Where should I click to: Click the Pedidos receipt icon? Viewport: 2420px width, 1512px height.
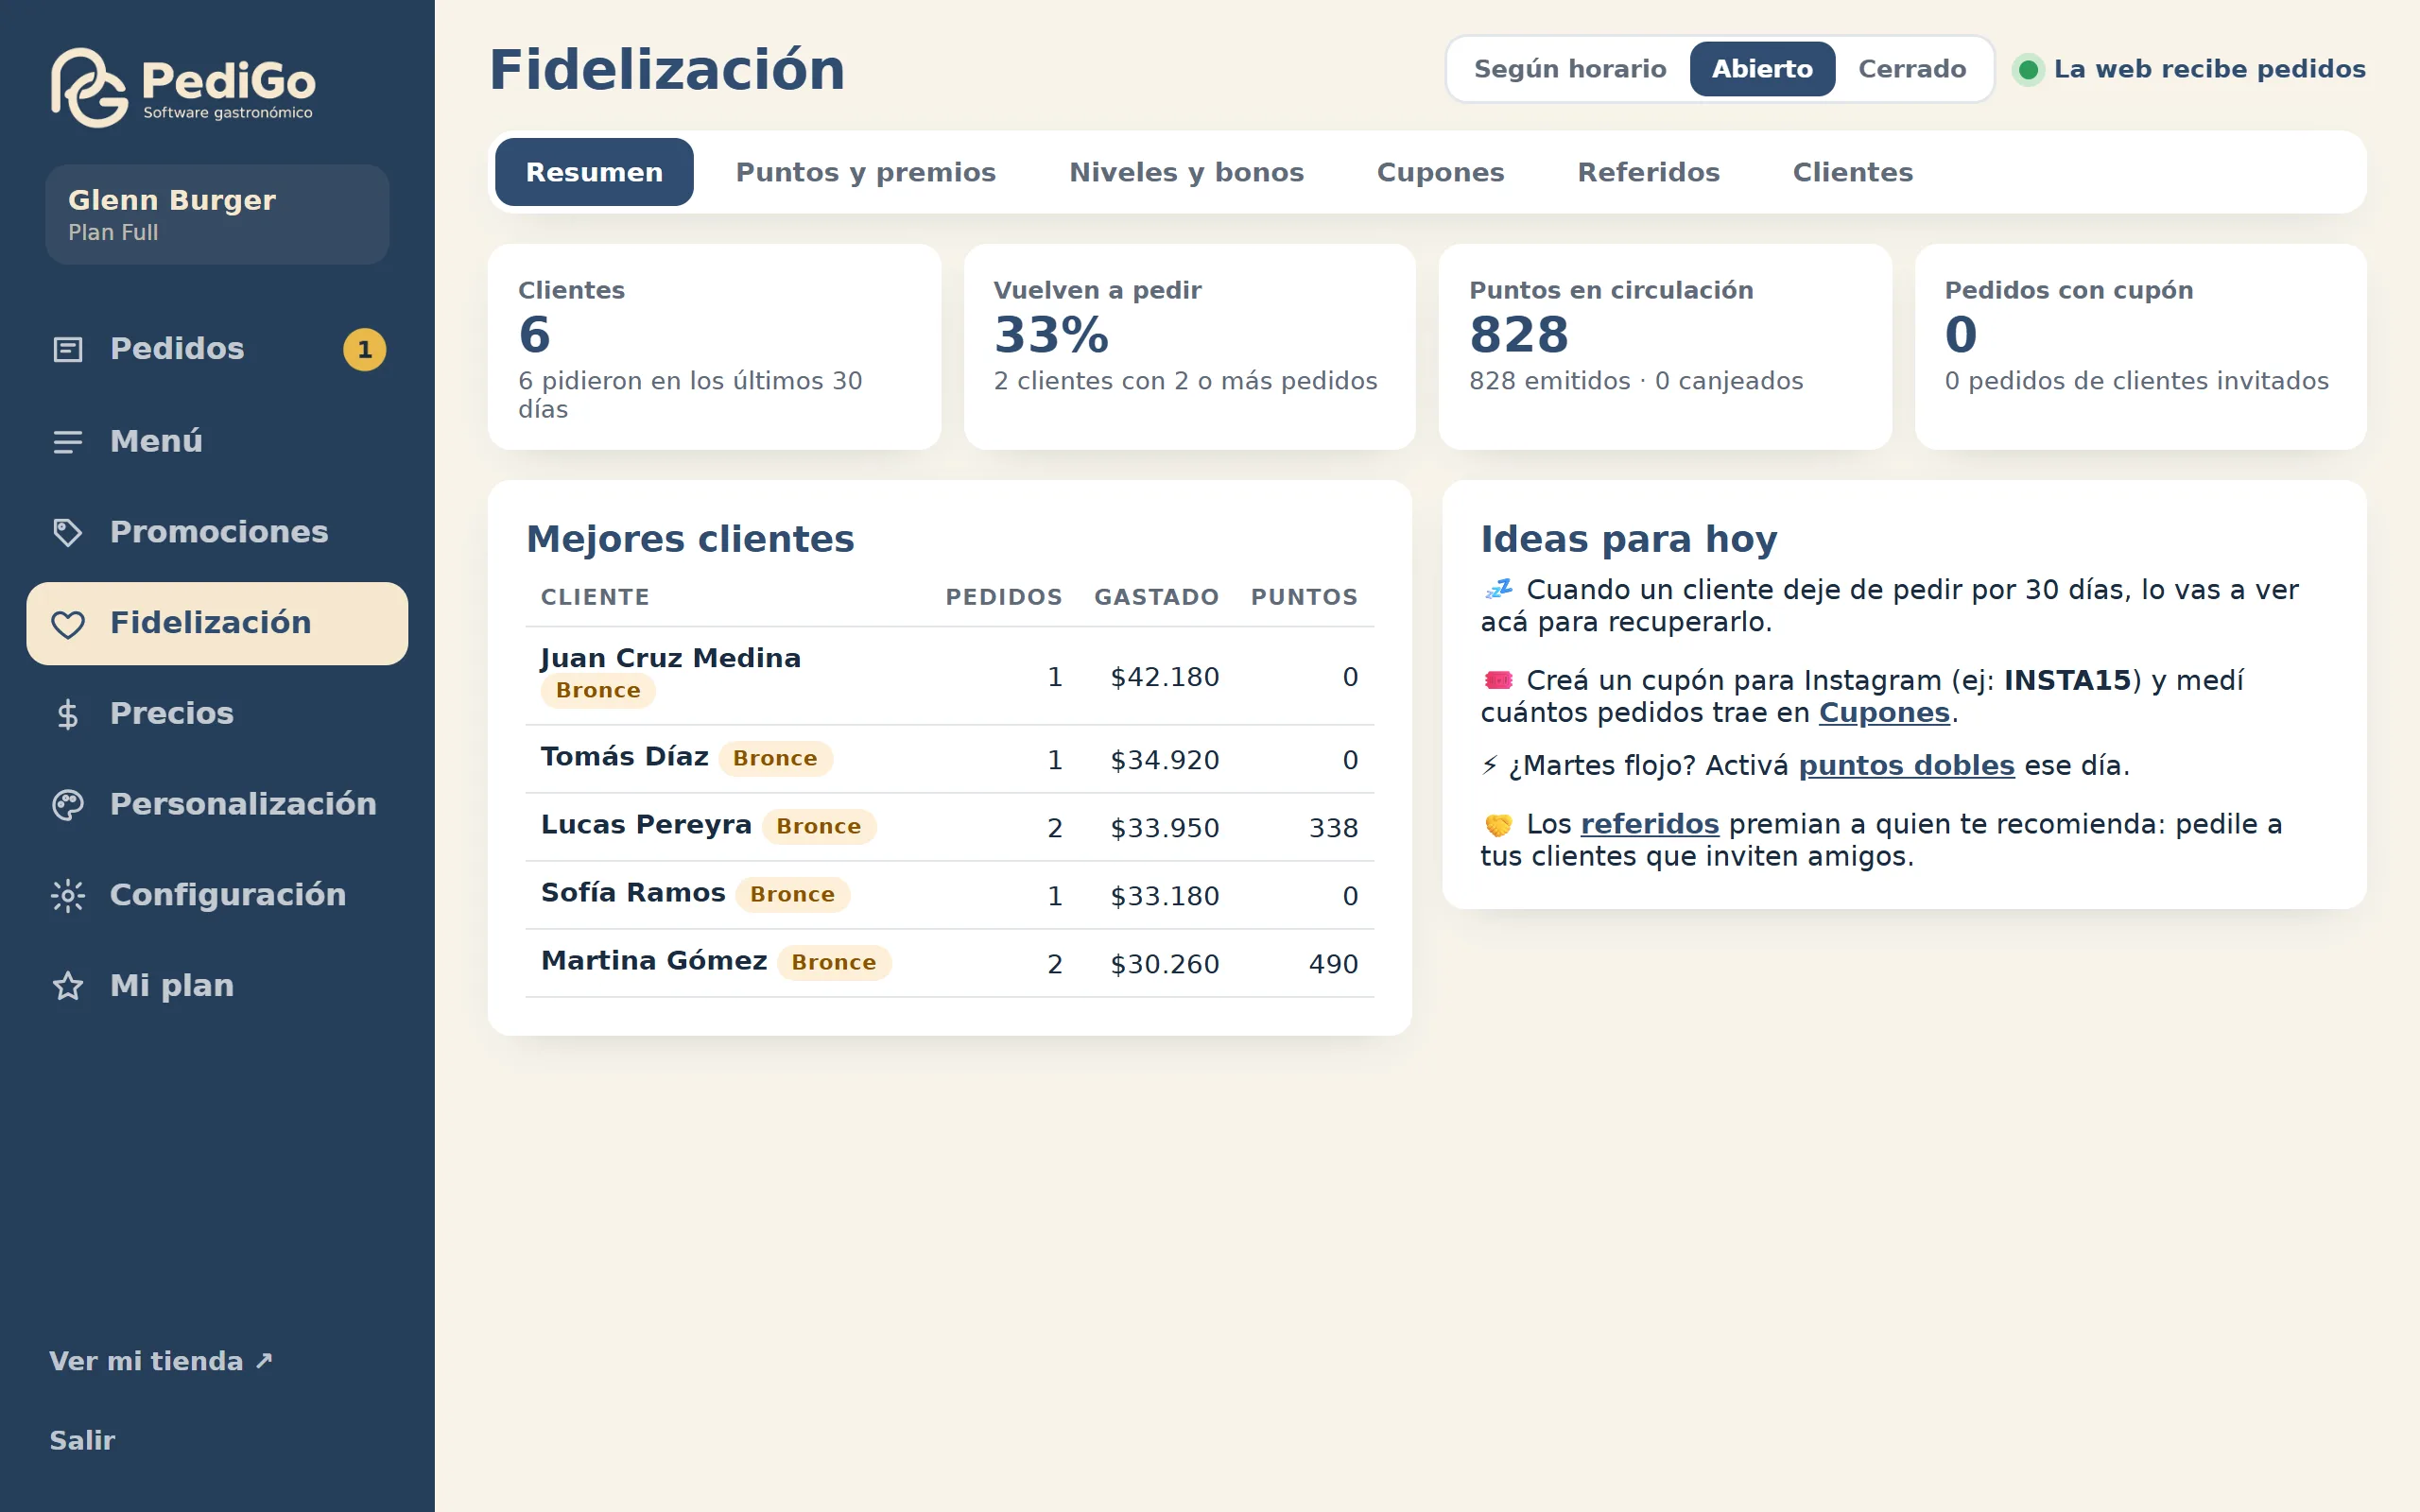pyautogui.click(x=67, y=349)
